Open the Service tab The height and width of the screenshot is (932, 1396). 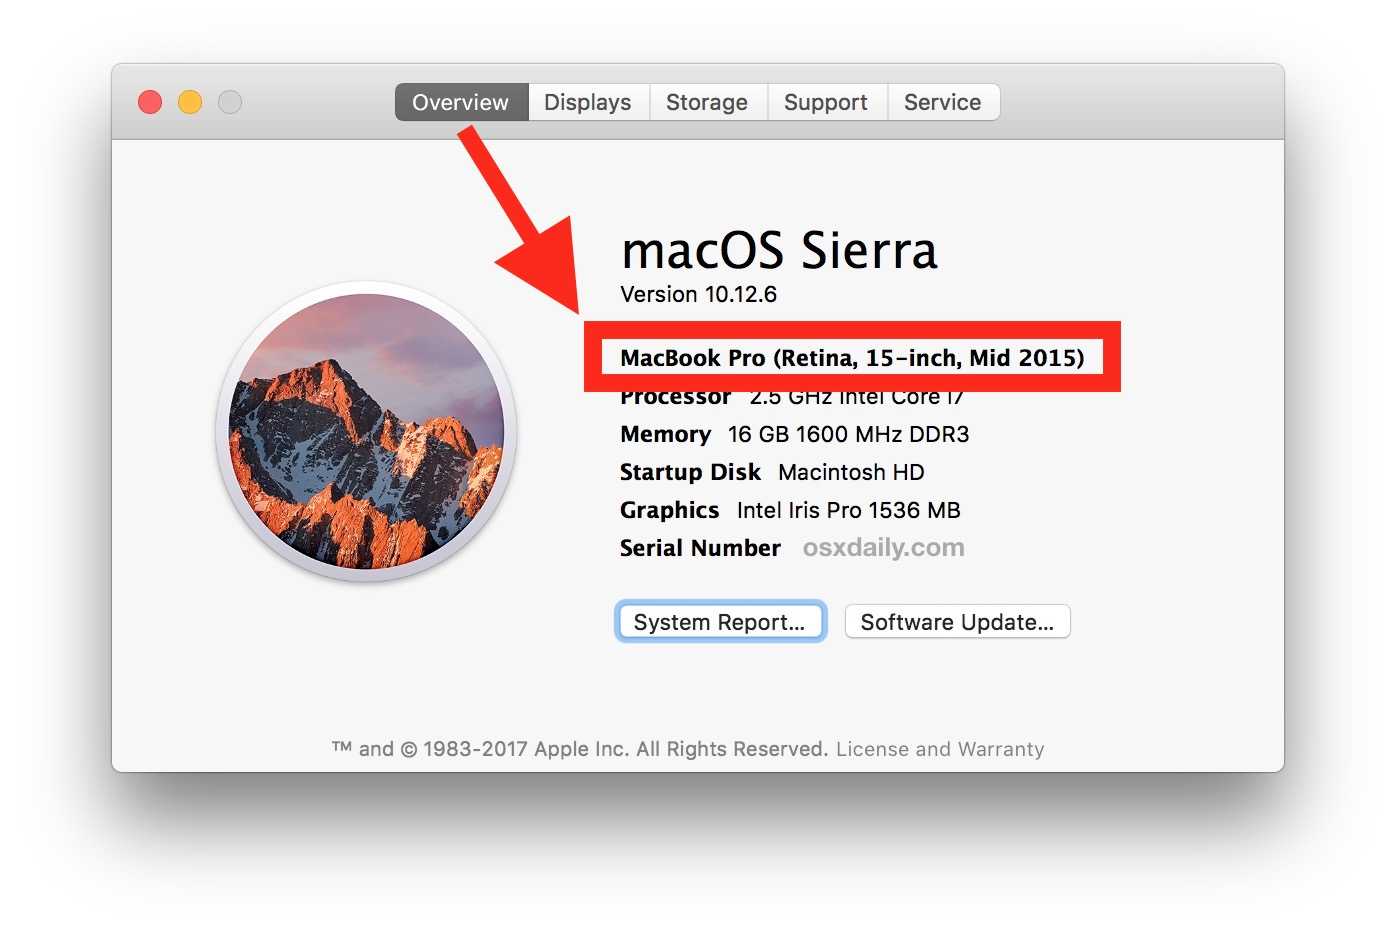click(x=942, y=102)
